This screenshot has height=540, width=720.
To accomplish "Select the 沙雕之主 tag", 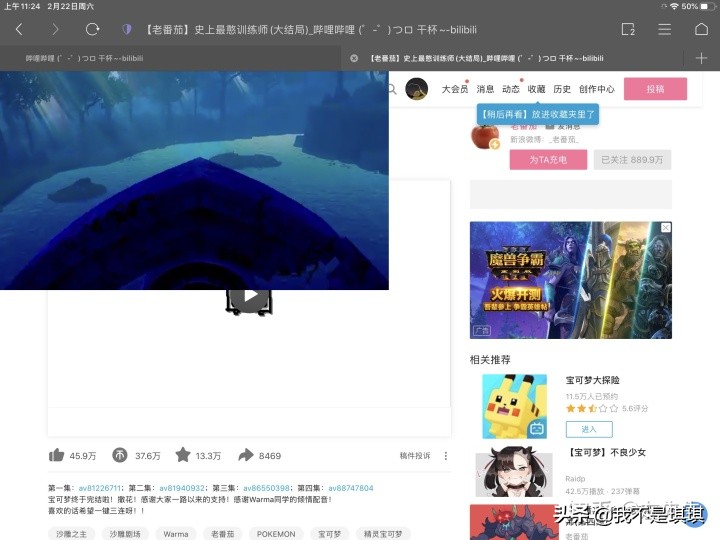I will point(71,534).
